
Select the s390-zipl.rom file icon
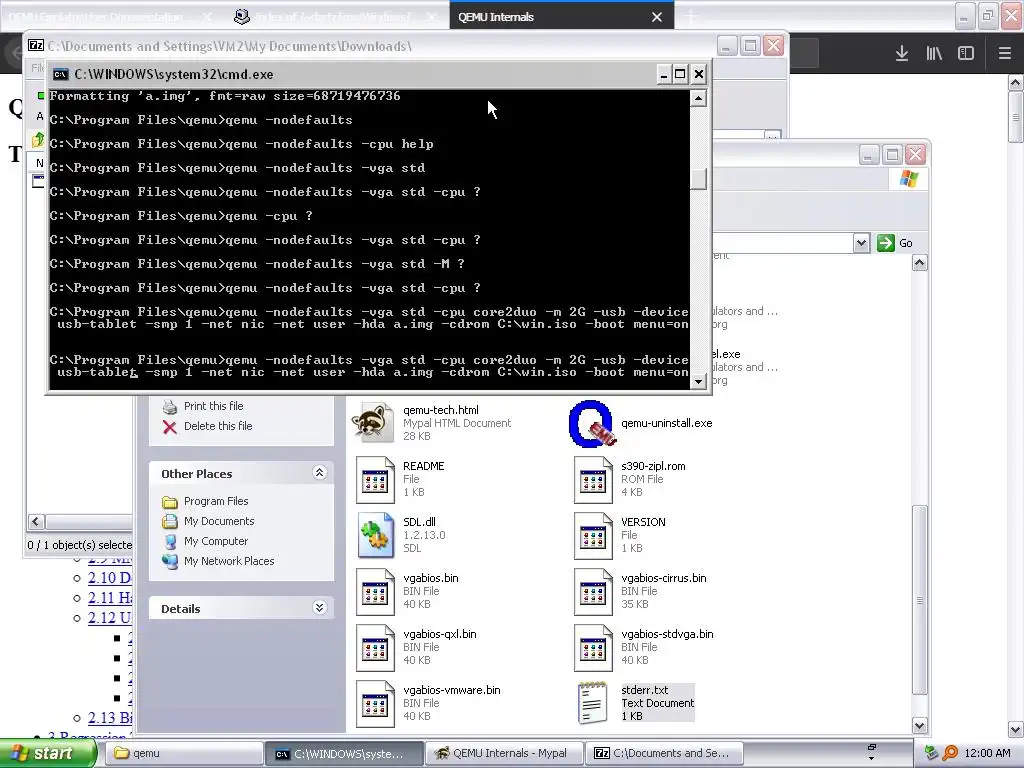point(593,480)
